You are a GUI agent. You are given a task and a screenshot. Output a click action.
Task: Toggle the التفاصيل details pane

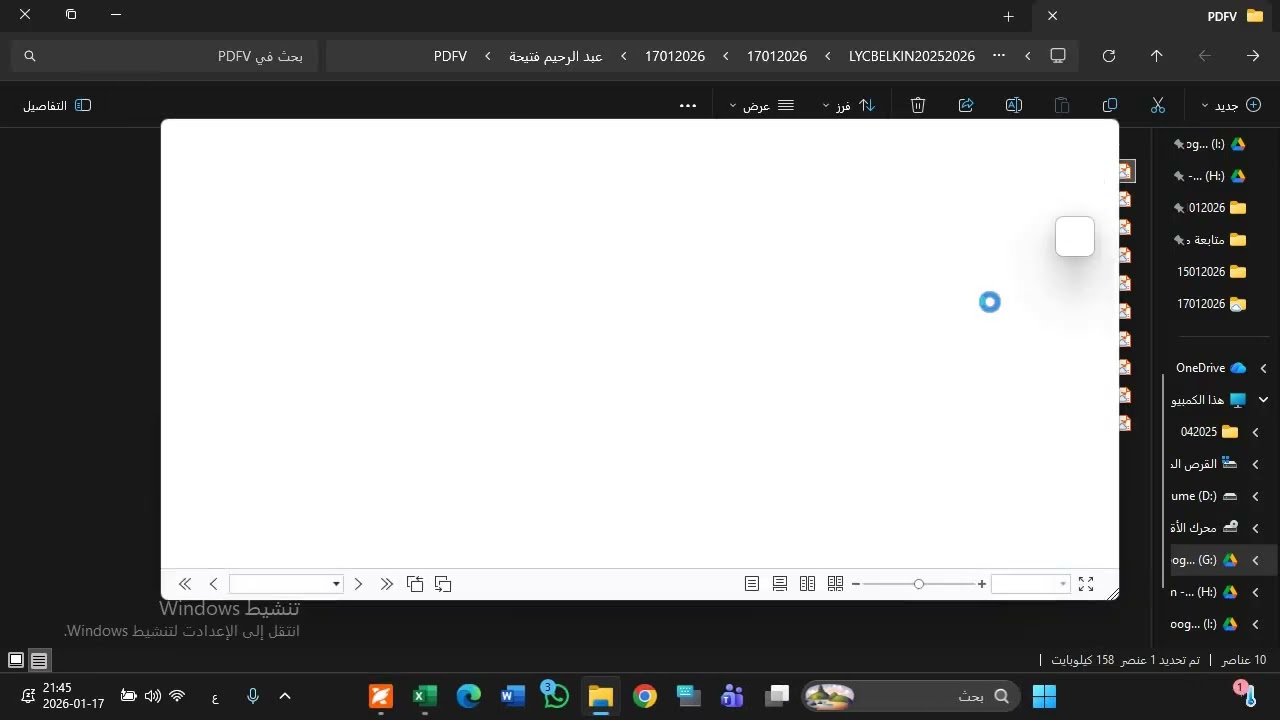coord(57,105)
